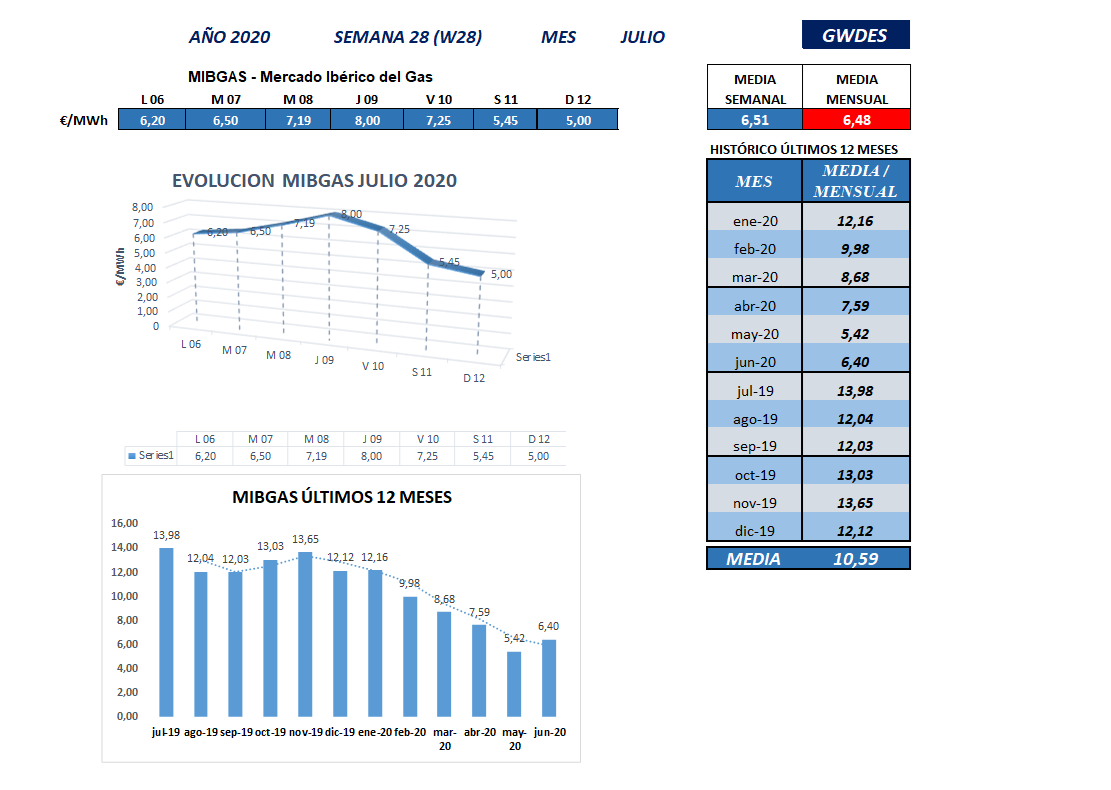This screenshot has width=1111, height=790.
Task: Click the GWDES dark blue button
Action: click(x=855, y=35)
